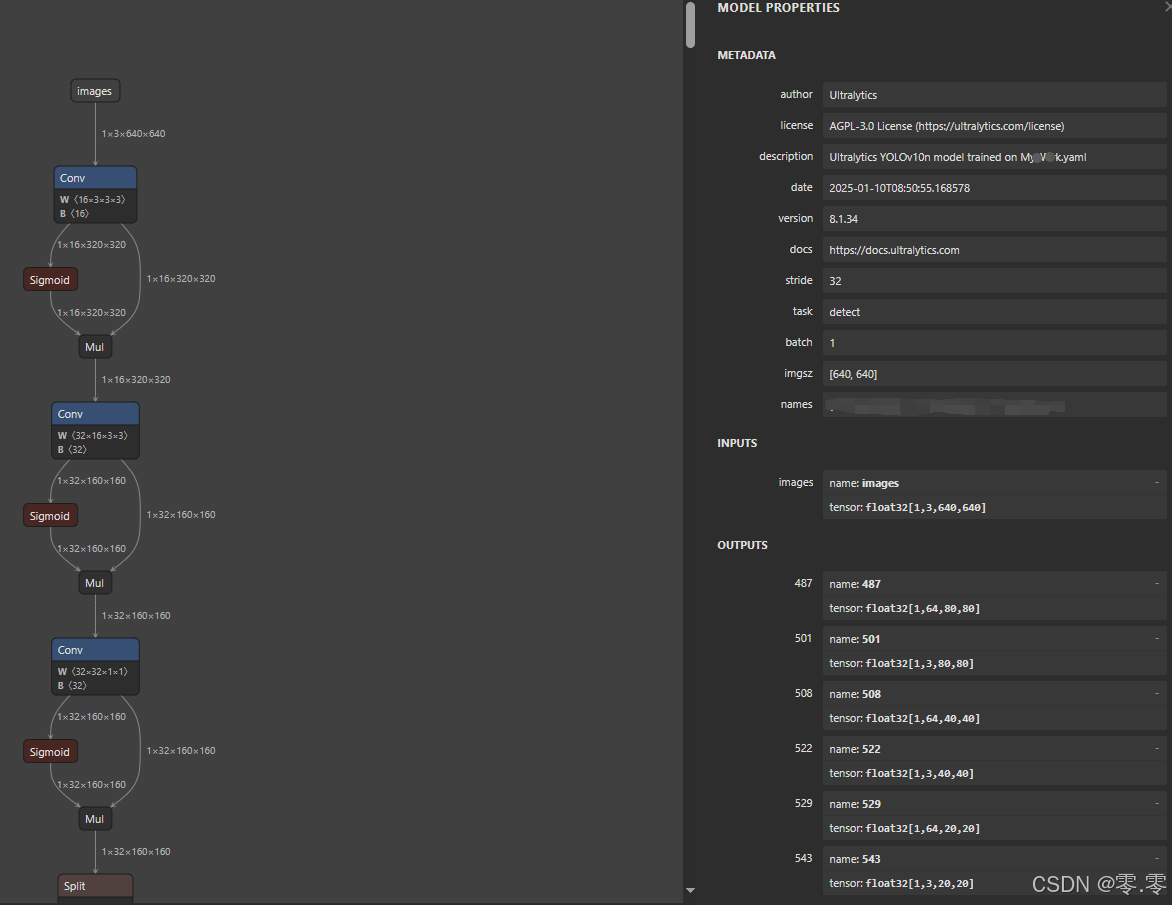The height and width of the screenshot is (905, 1172).
Task: Click the license field with AGPL-3.0 License
Action: 994,126
